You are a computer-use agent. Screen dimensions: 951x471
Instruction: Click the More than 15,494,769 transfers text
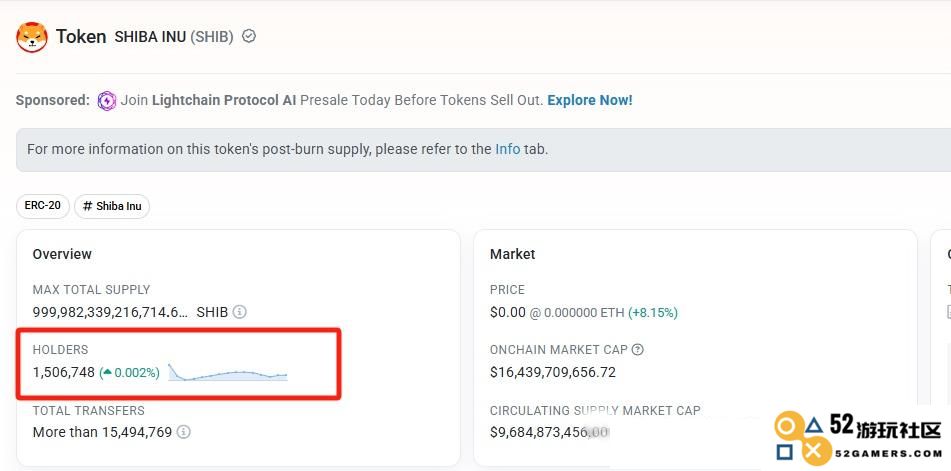click(x=102, y=432)
